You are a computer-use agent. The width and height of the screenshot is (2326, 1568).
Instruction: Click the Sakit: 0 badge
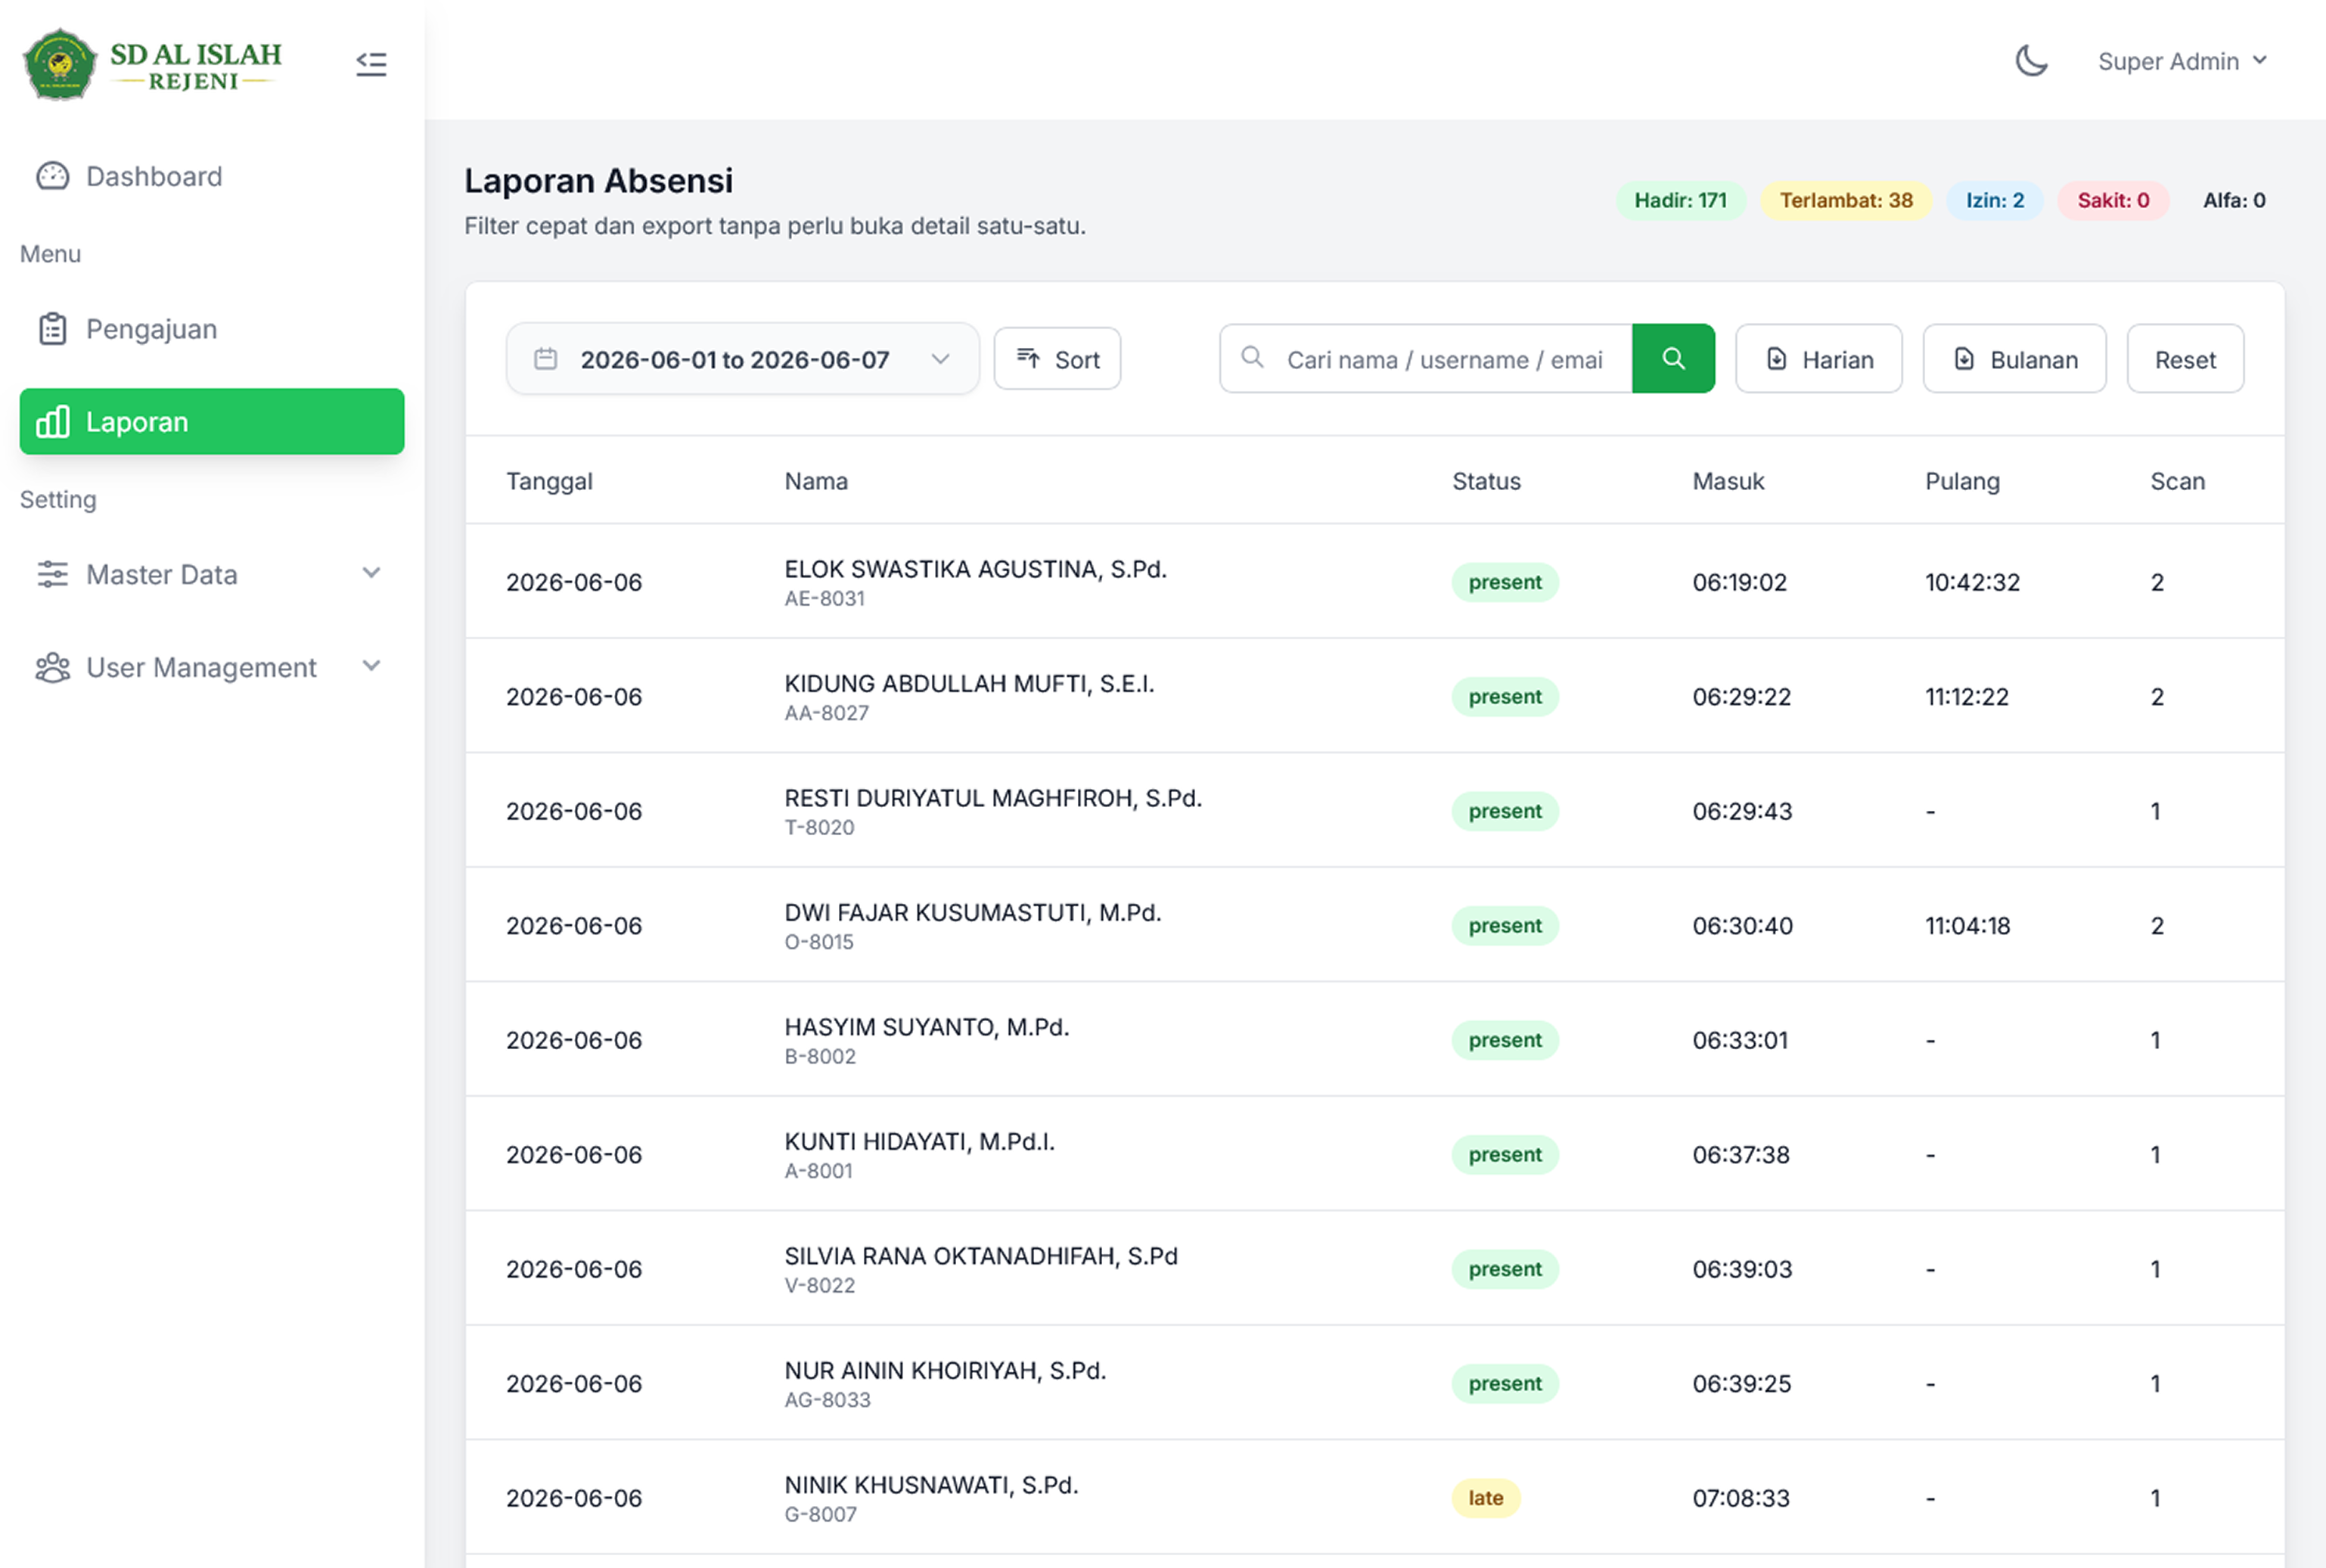[2113, 200]
